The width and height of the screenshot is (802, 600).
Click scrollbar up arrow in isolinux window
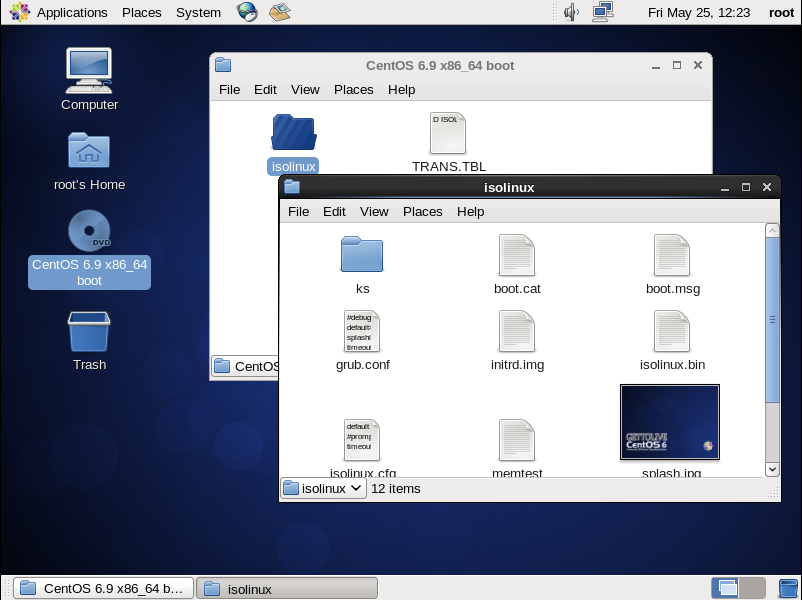[x=772, y=230]
